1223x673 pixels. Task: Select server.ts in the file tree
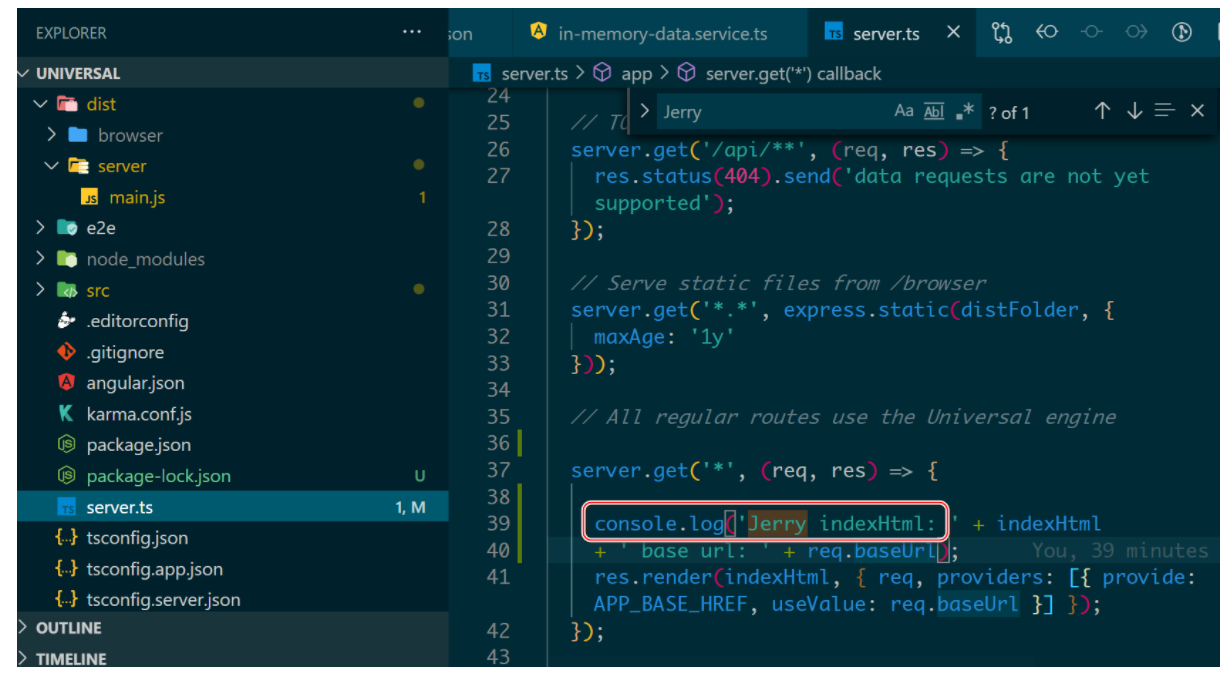[x=233, y=507]
